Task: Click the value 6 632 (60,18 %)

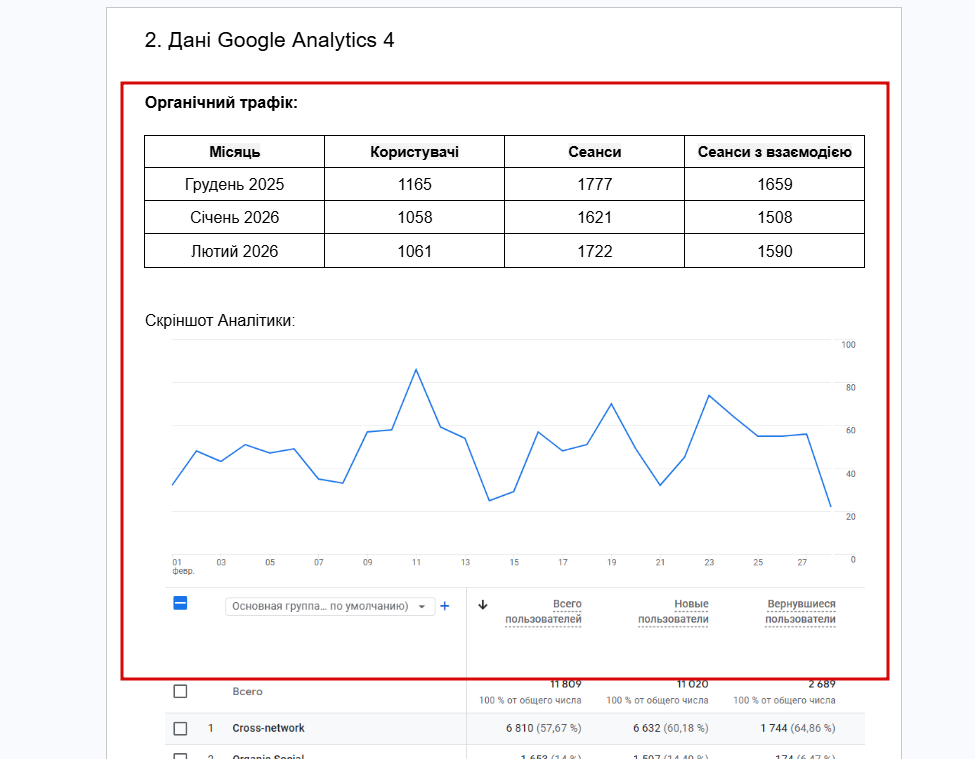Action: pyautogui.click(x=670, y=728)
